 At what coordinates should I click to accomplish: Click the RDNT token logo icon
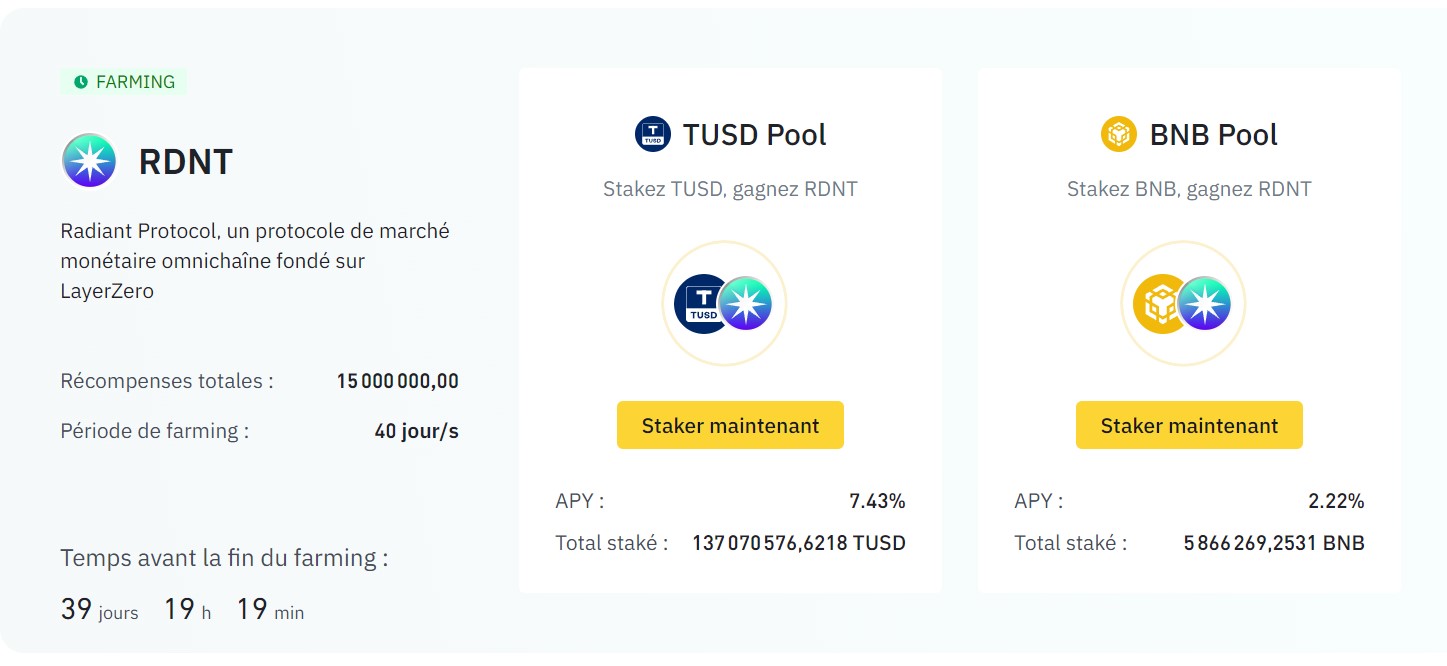[89, 160]
